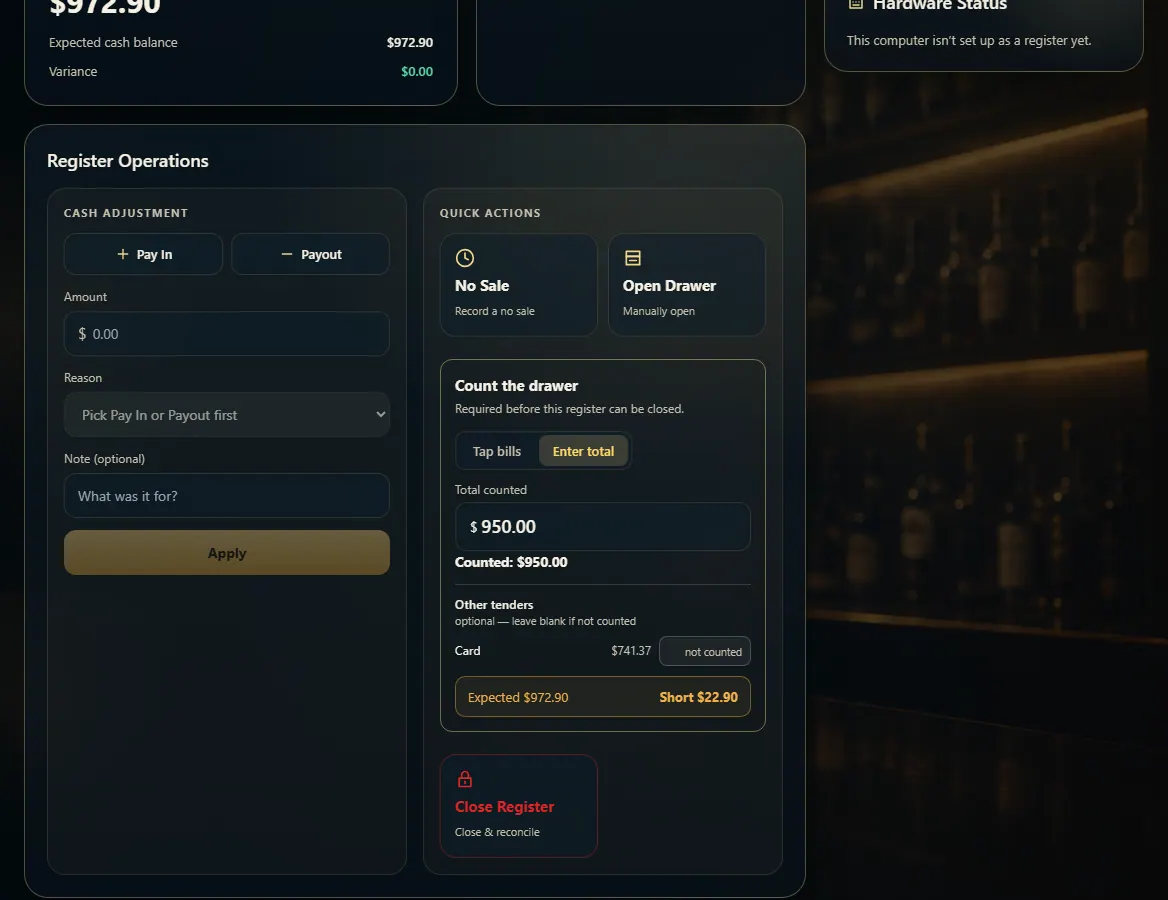Click the clock icon on No Sale
The image size is (1168, 900).
pyautogui.click(x=464, y=258)
